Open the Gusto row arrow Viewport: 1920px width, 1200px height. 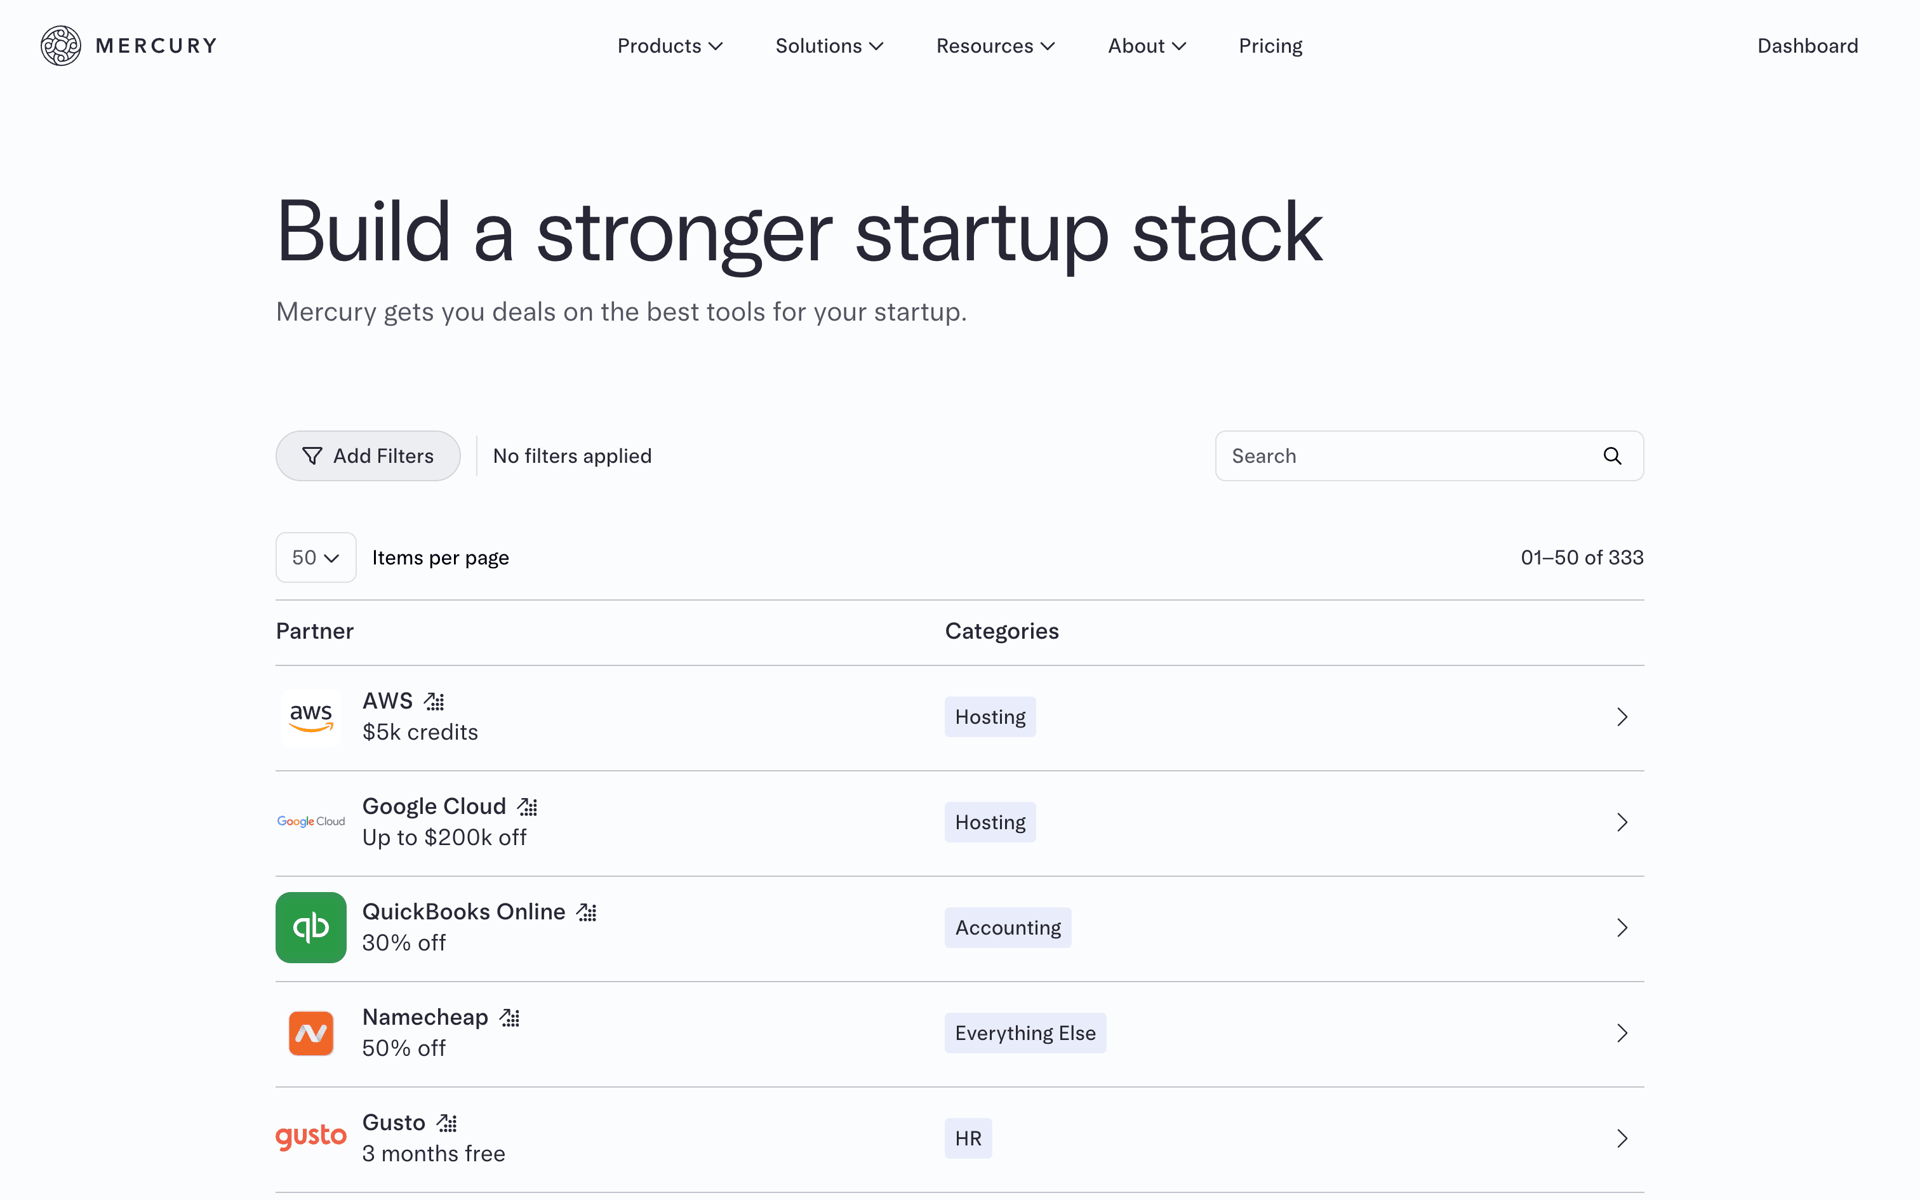click(1622, 1138)
